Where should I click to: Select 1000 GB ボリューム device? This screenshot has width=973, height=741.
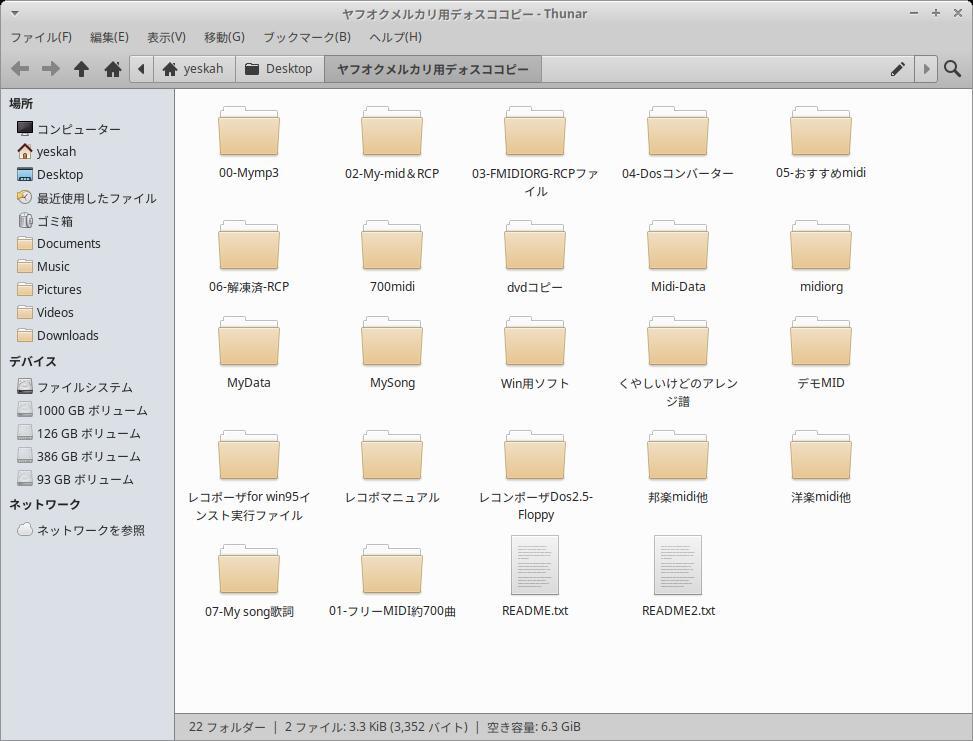(x=91, y=410)
